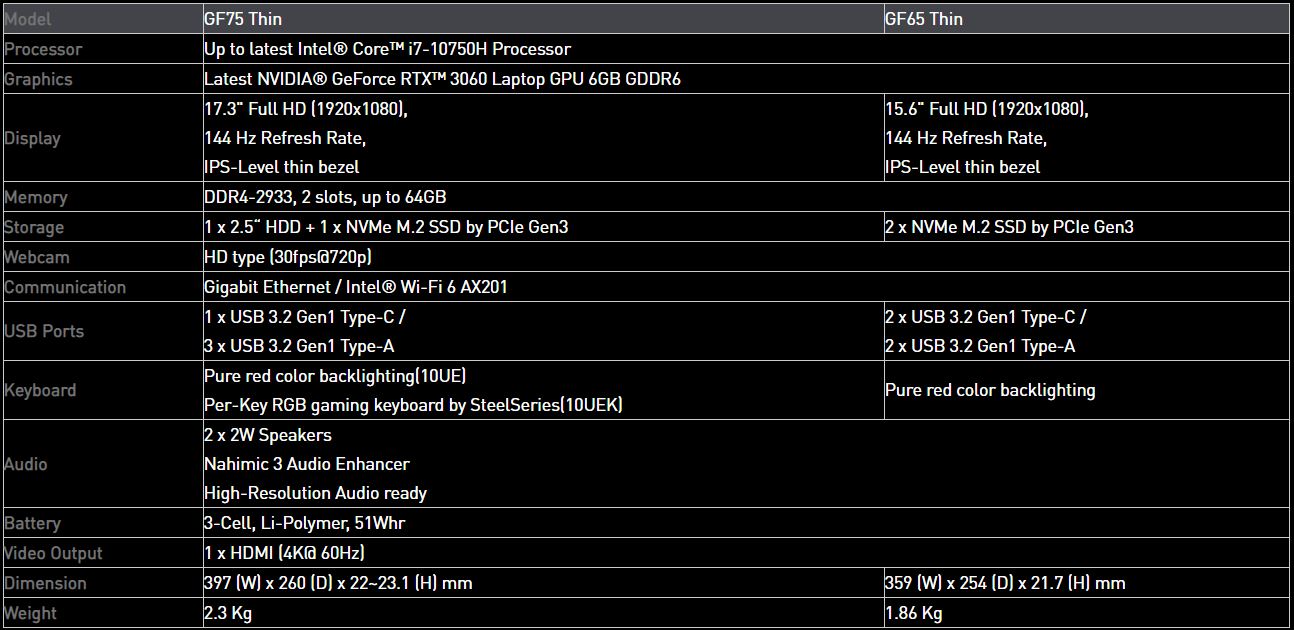The image size is (1294, 630).
Task: Select 'HD type (30fps@720p)' webcam text
Action: point(288,257)
